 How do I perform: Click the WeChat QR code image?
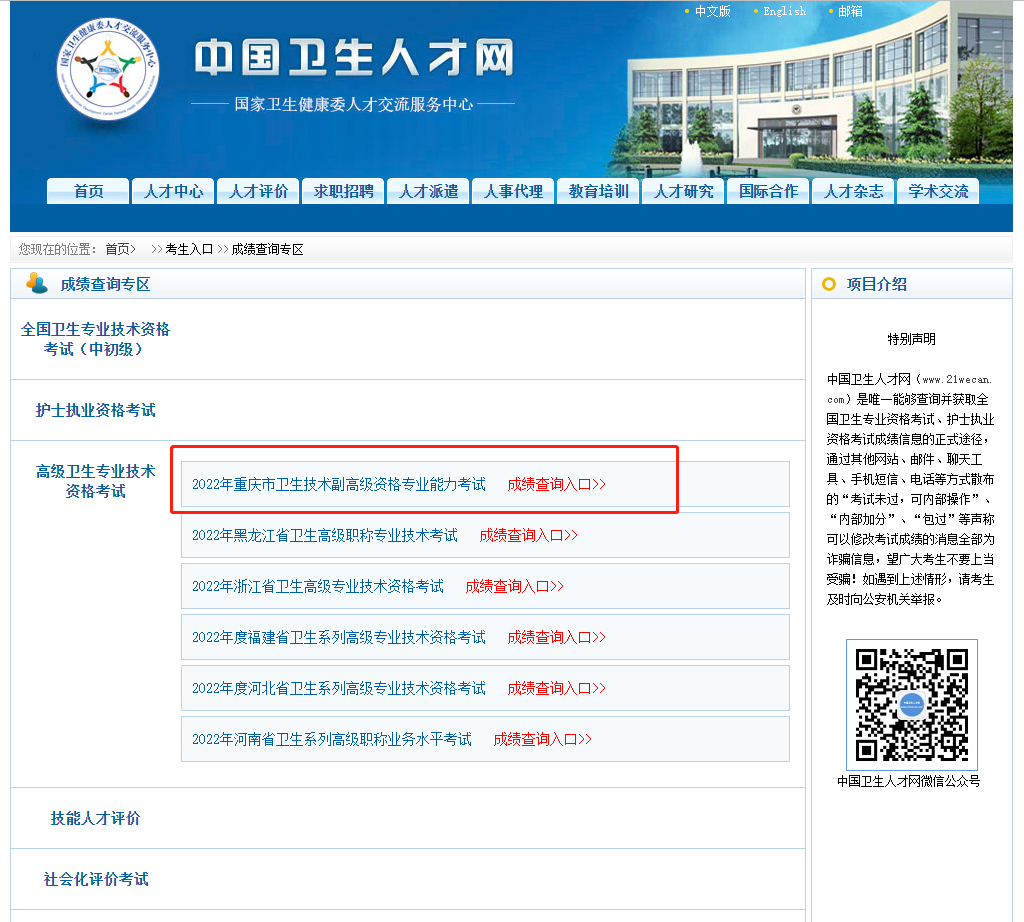click(912, 705)
